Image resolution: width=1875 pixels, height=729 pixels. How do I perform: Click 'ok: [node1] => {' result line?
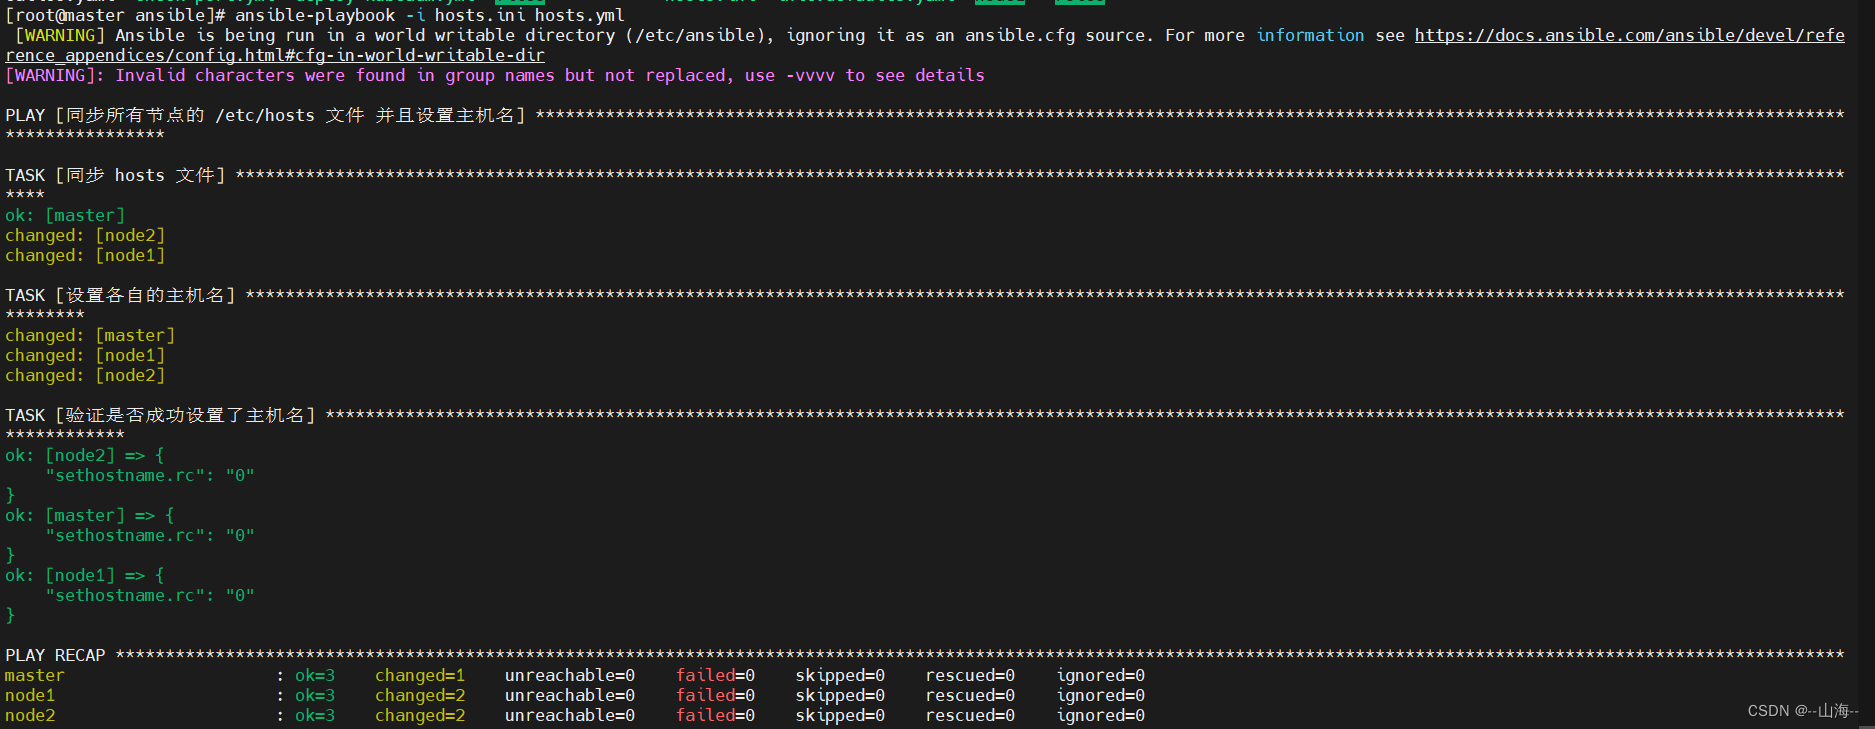(85, 576)
